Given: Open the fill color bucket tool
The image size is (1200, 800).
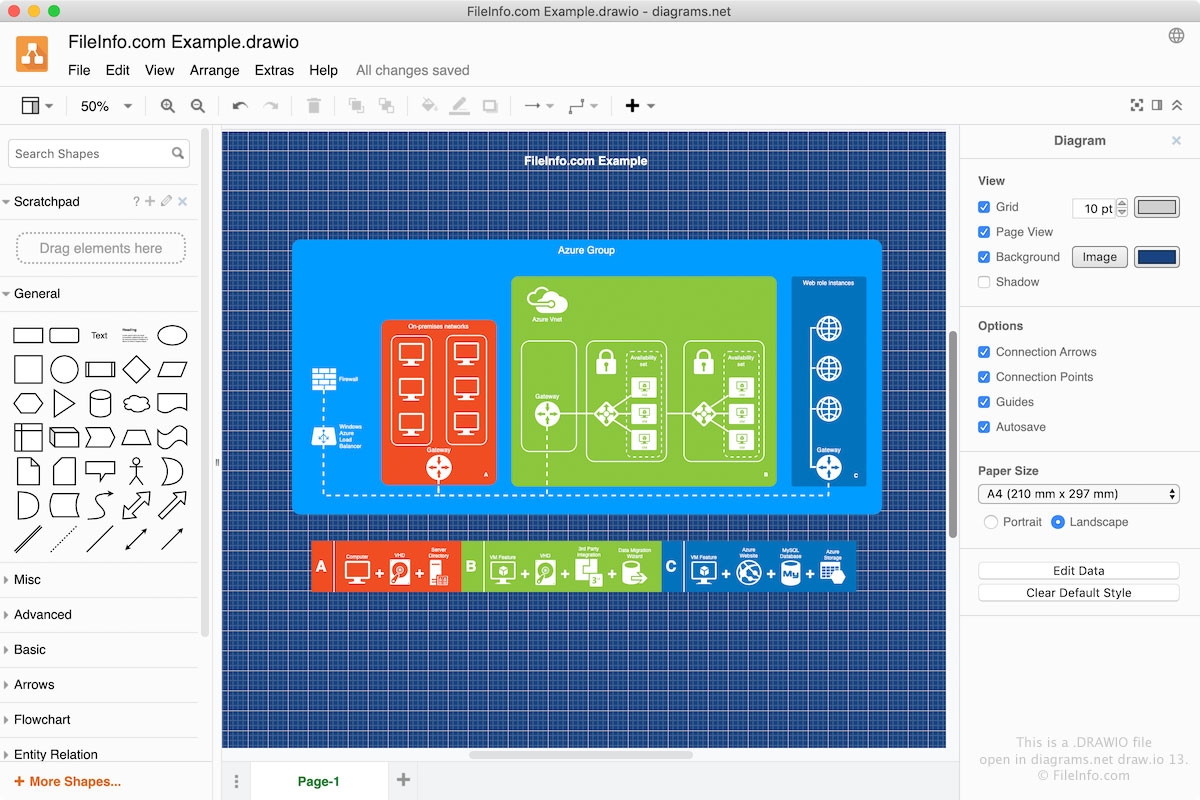Looking at the screenshot, I should (429, 106).
